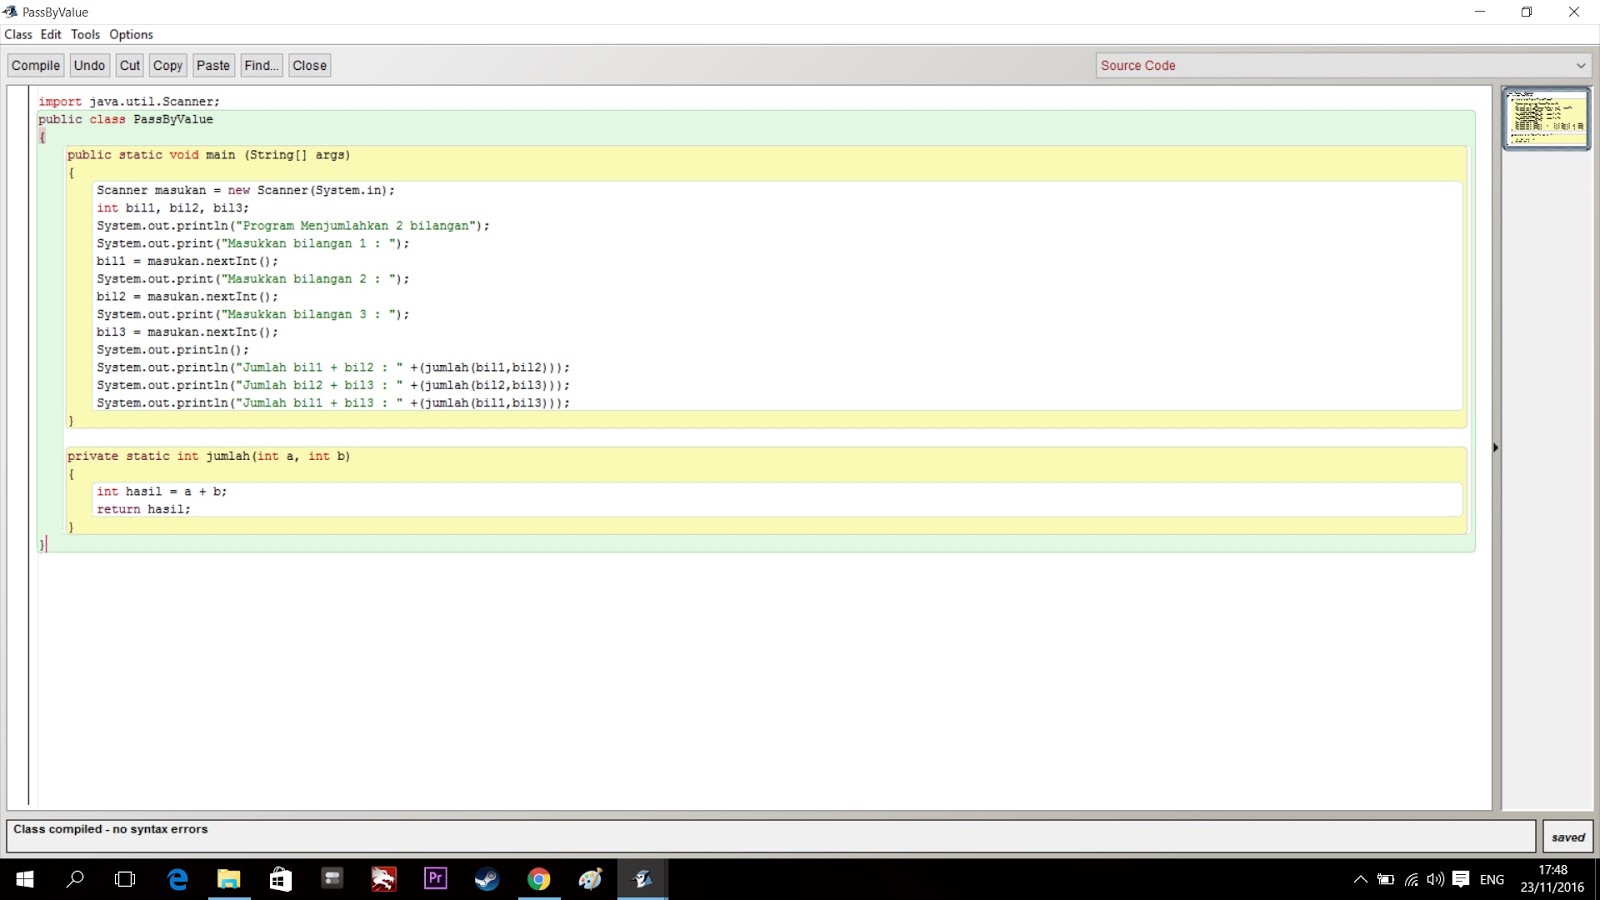Click the Close toolbar button
Viewport: 1600px width, 900px height.
click(310, 65)
